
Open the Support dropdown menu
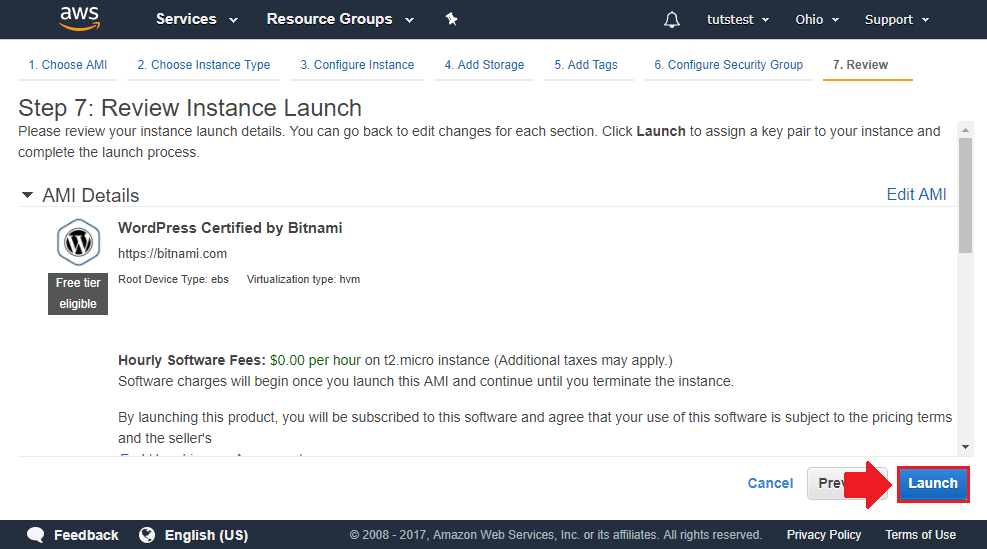(x=896, y=20)
